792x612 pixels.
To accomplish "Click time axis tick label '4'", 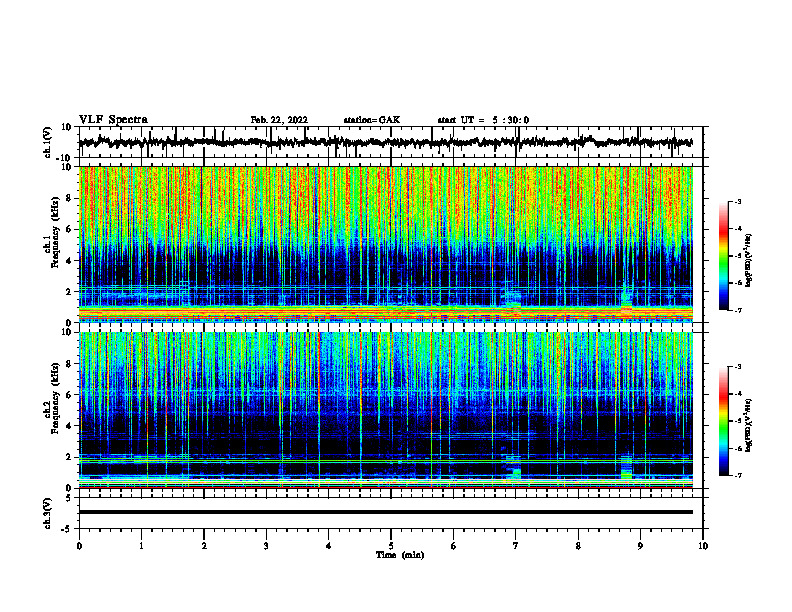I will pyautogui.click(x=329, y=546).
